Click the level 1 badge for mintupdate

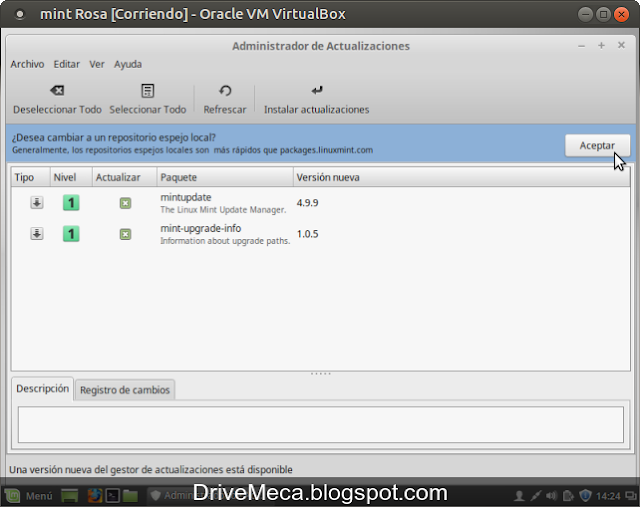(71, 202)
